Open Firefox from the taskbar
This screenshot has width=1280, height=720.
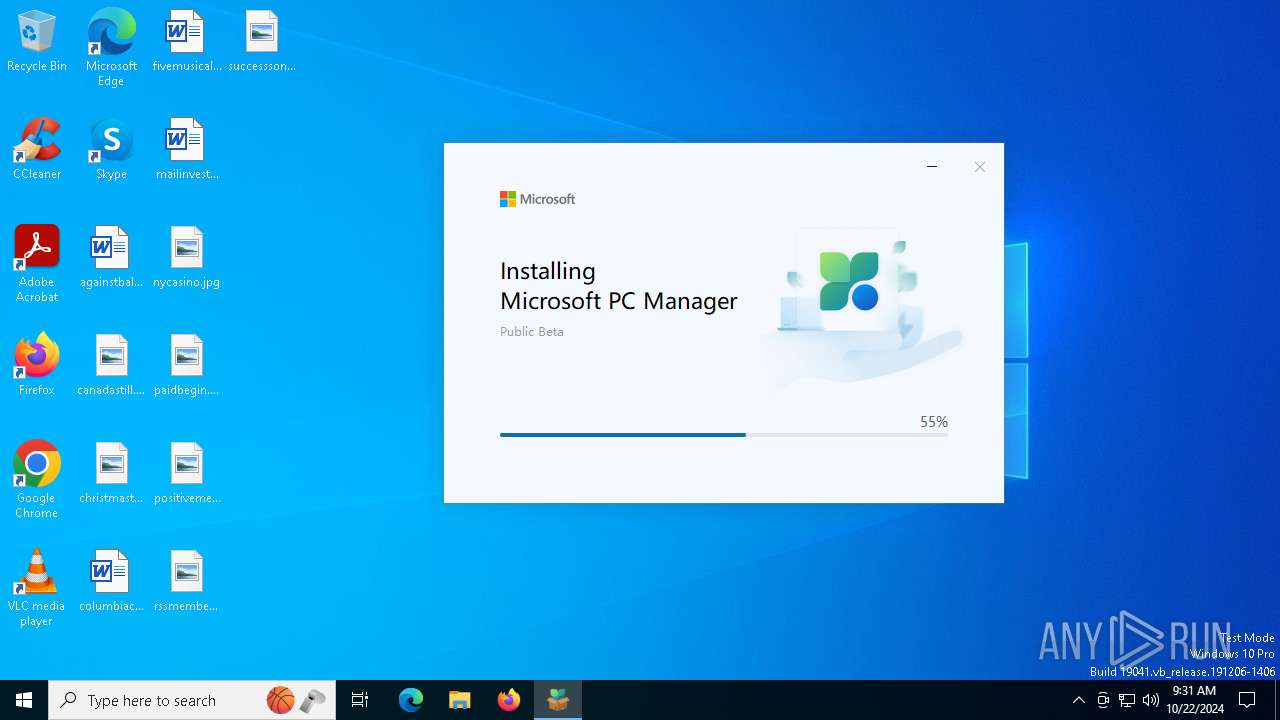[x=509, y=700]
